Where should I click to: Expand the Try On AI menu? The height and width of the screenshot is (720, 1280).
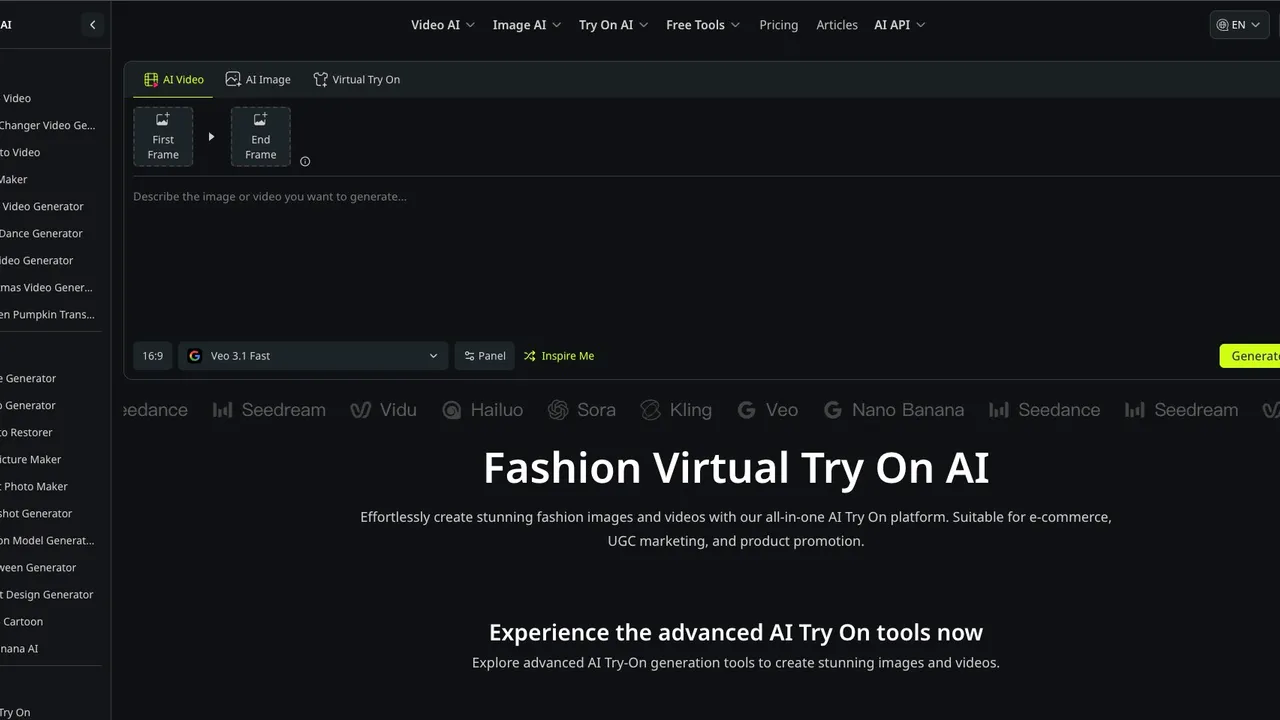click(614, 25)
